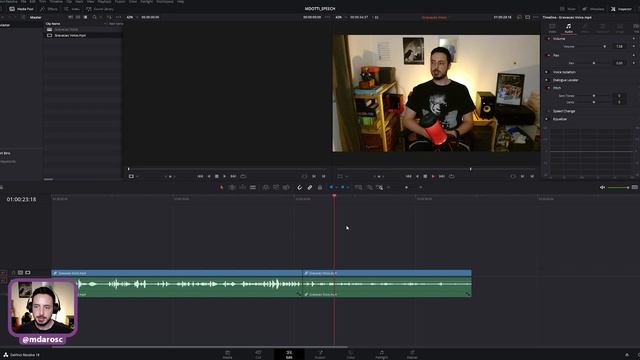Switch to the Deliver page
The height and width of the screenshot is (360, 640).
[412, 354]
